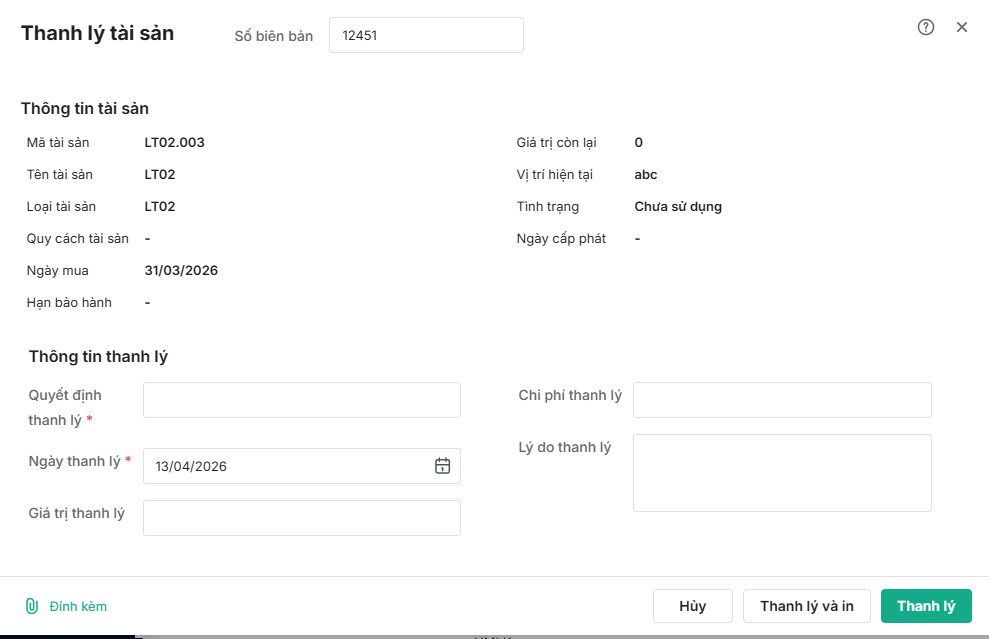Click the Giá trị thanh lý input

click(301, 518)
